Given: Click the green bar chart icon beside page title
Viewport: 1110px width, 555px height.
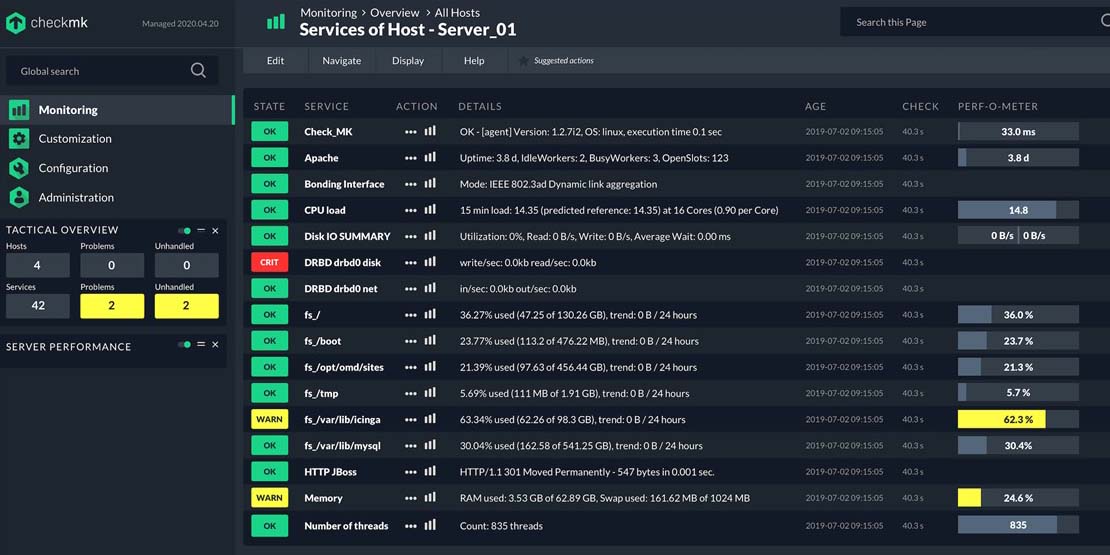Looking at the screenshot, I should (x=275, y=22).
